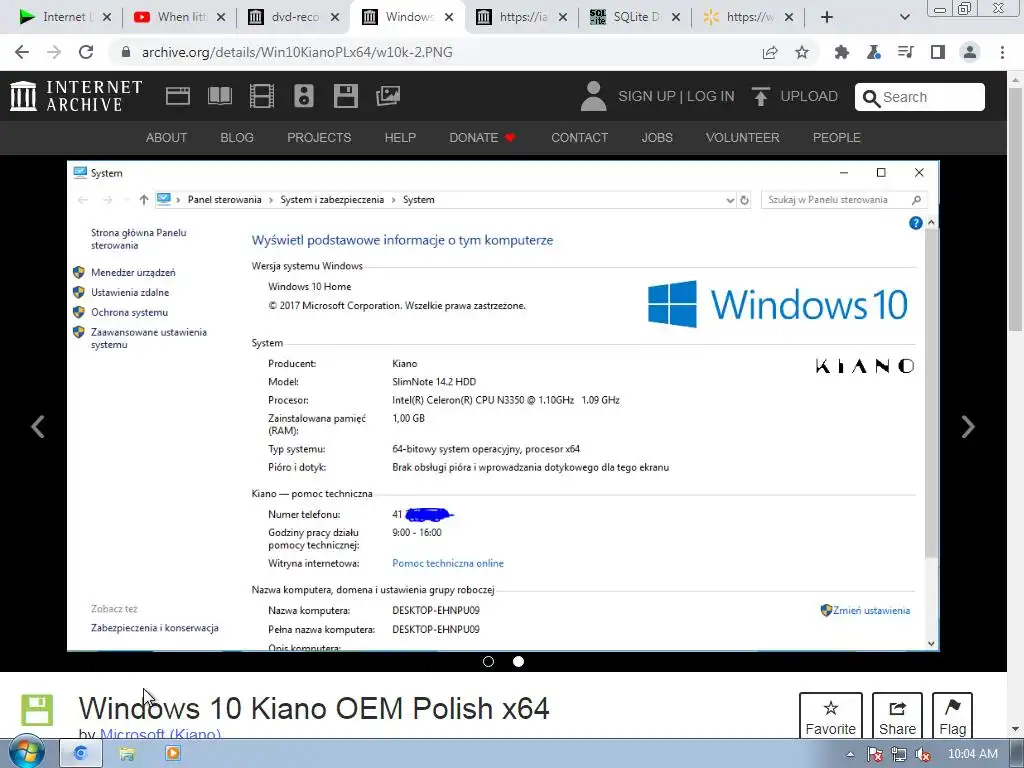The image size is (1024, 768).
Task: Click the DONATE link
Action: coord(482,138)
